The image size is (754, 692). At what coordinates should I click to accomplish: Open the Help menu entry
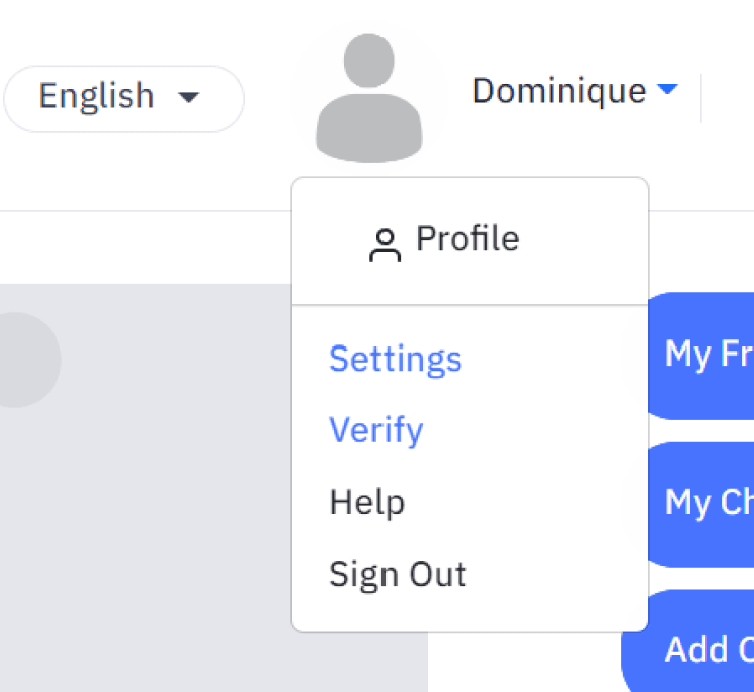coord(367,502)
